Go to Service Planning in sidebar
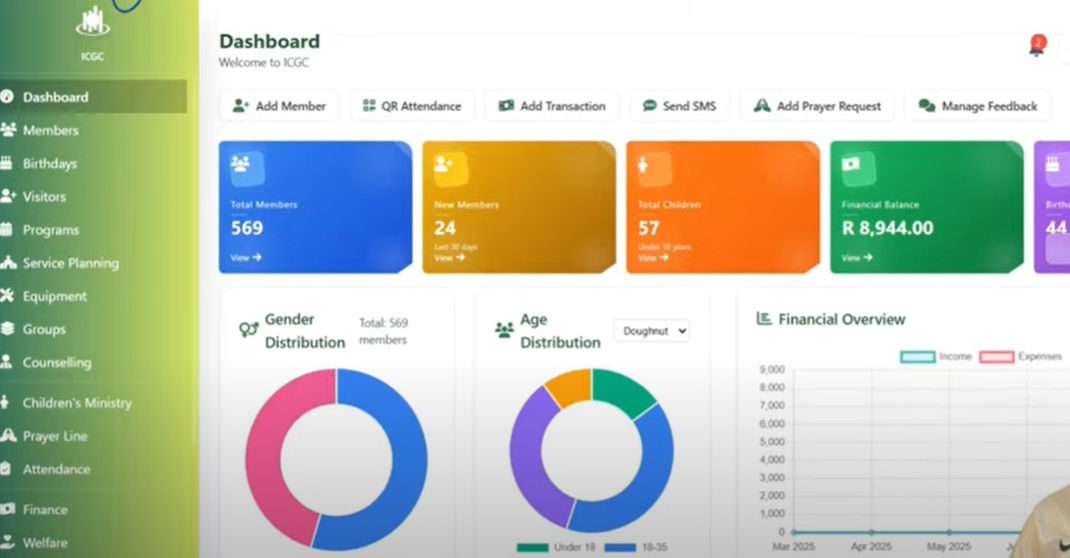 (70, 263)
